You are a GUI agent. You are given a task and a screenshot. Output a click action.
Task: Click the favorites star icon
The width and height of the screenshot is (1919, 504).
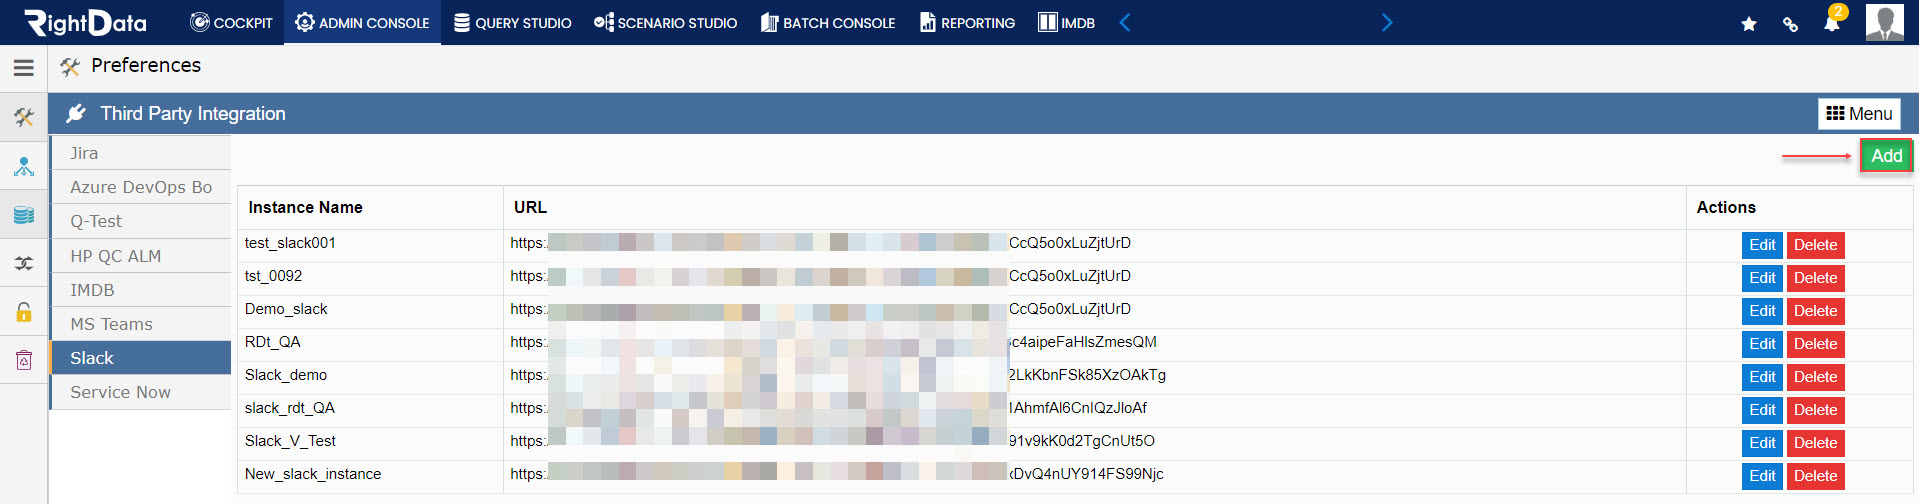click(x=1749, y=24)
